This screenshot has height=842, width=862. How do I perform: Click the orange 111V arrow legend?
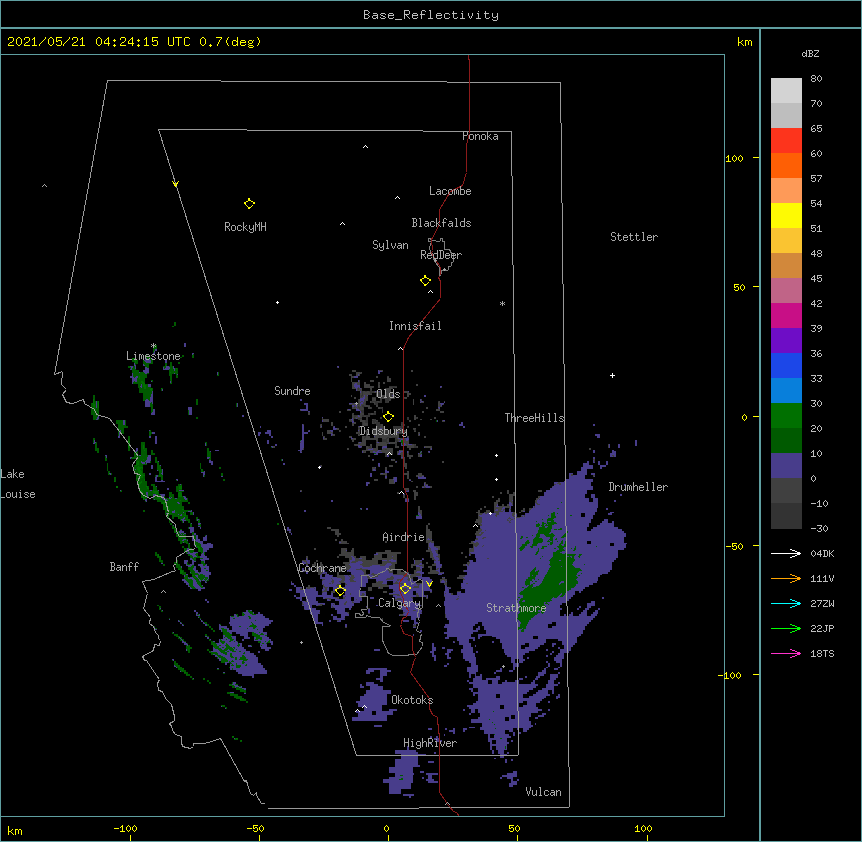click(786, 578)
